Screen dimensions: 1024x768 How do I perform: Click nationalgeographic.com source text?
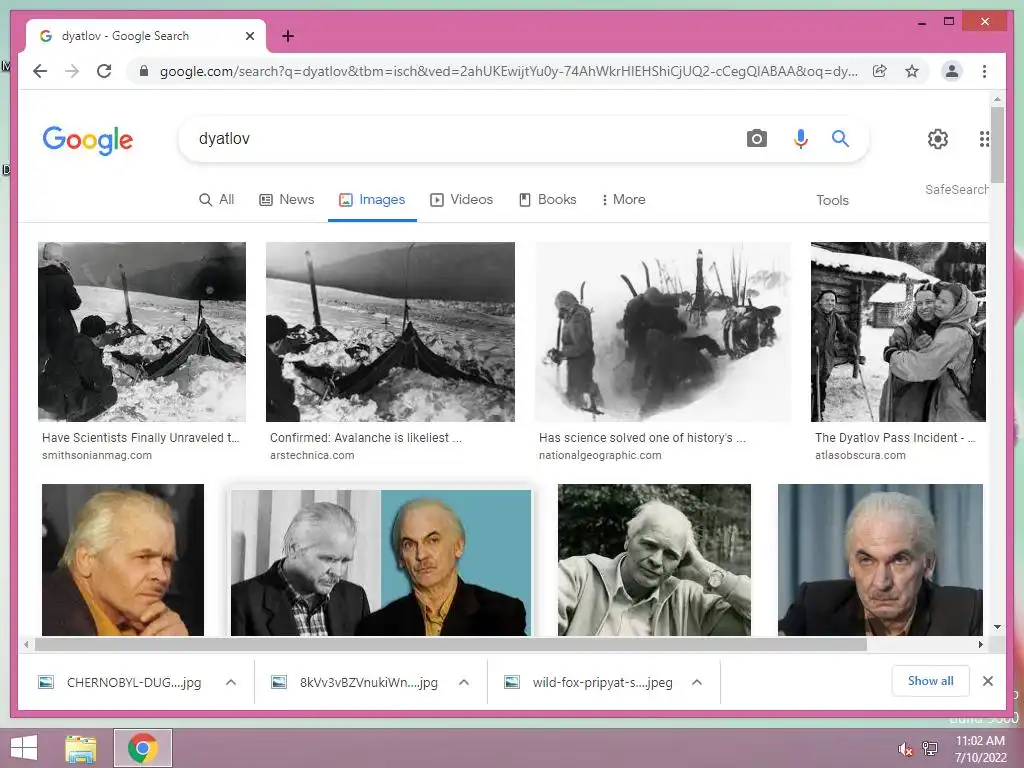pyautogui.click(x=600, y=455)
